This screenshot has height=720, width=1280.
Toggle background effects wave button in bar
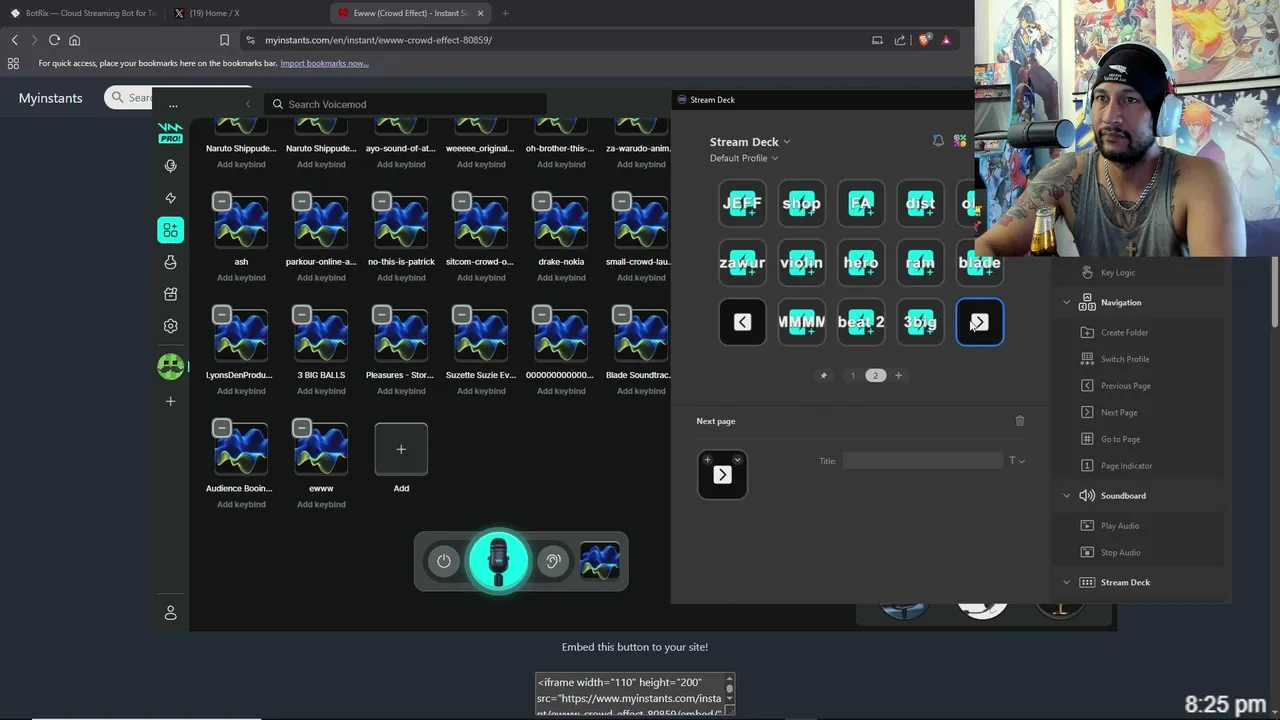600,561
